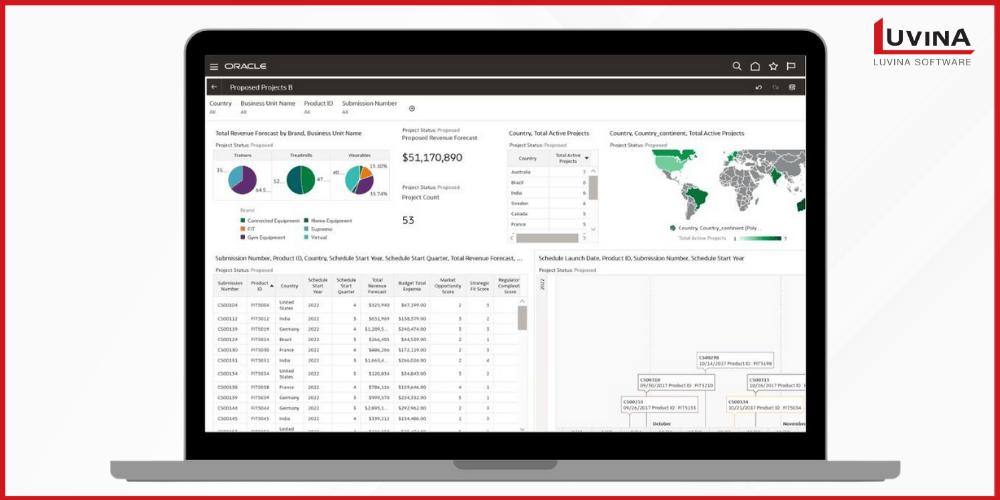Click scroll-up arrow of submissions table
Screen dimensions: 1000x500
point(522,301)
